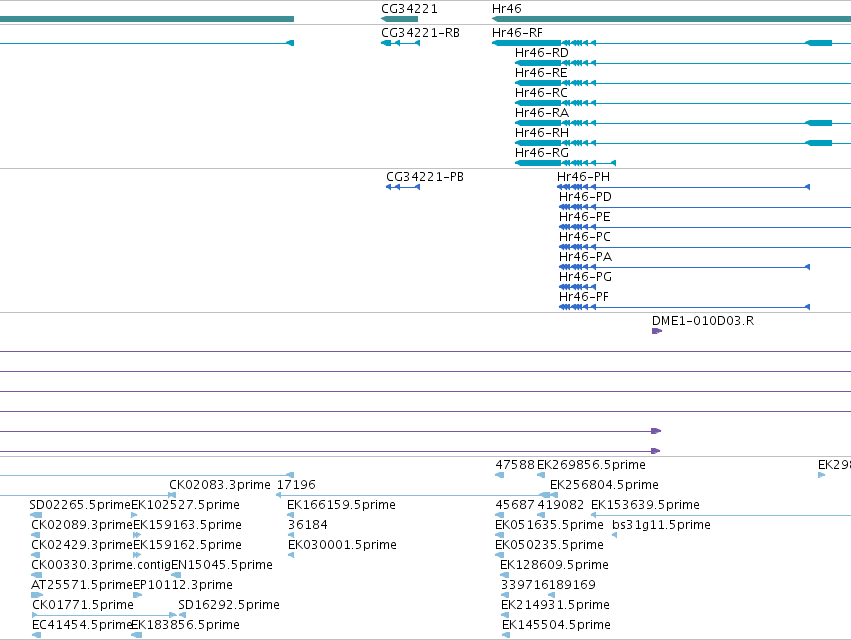Click the Hr46-PD protein label
Viewport: 851px width, 640px height.
point(585,197)
